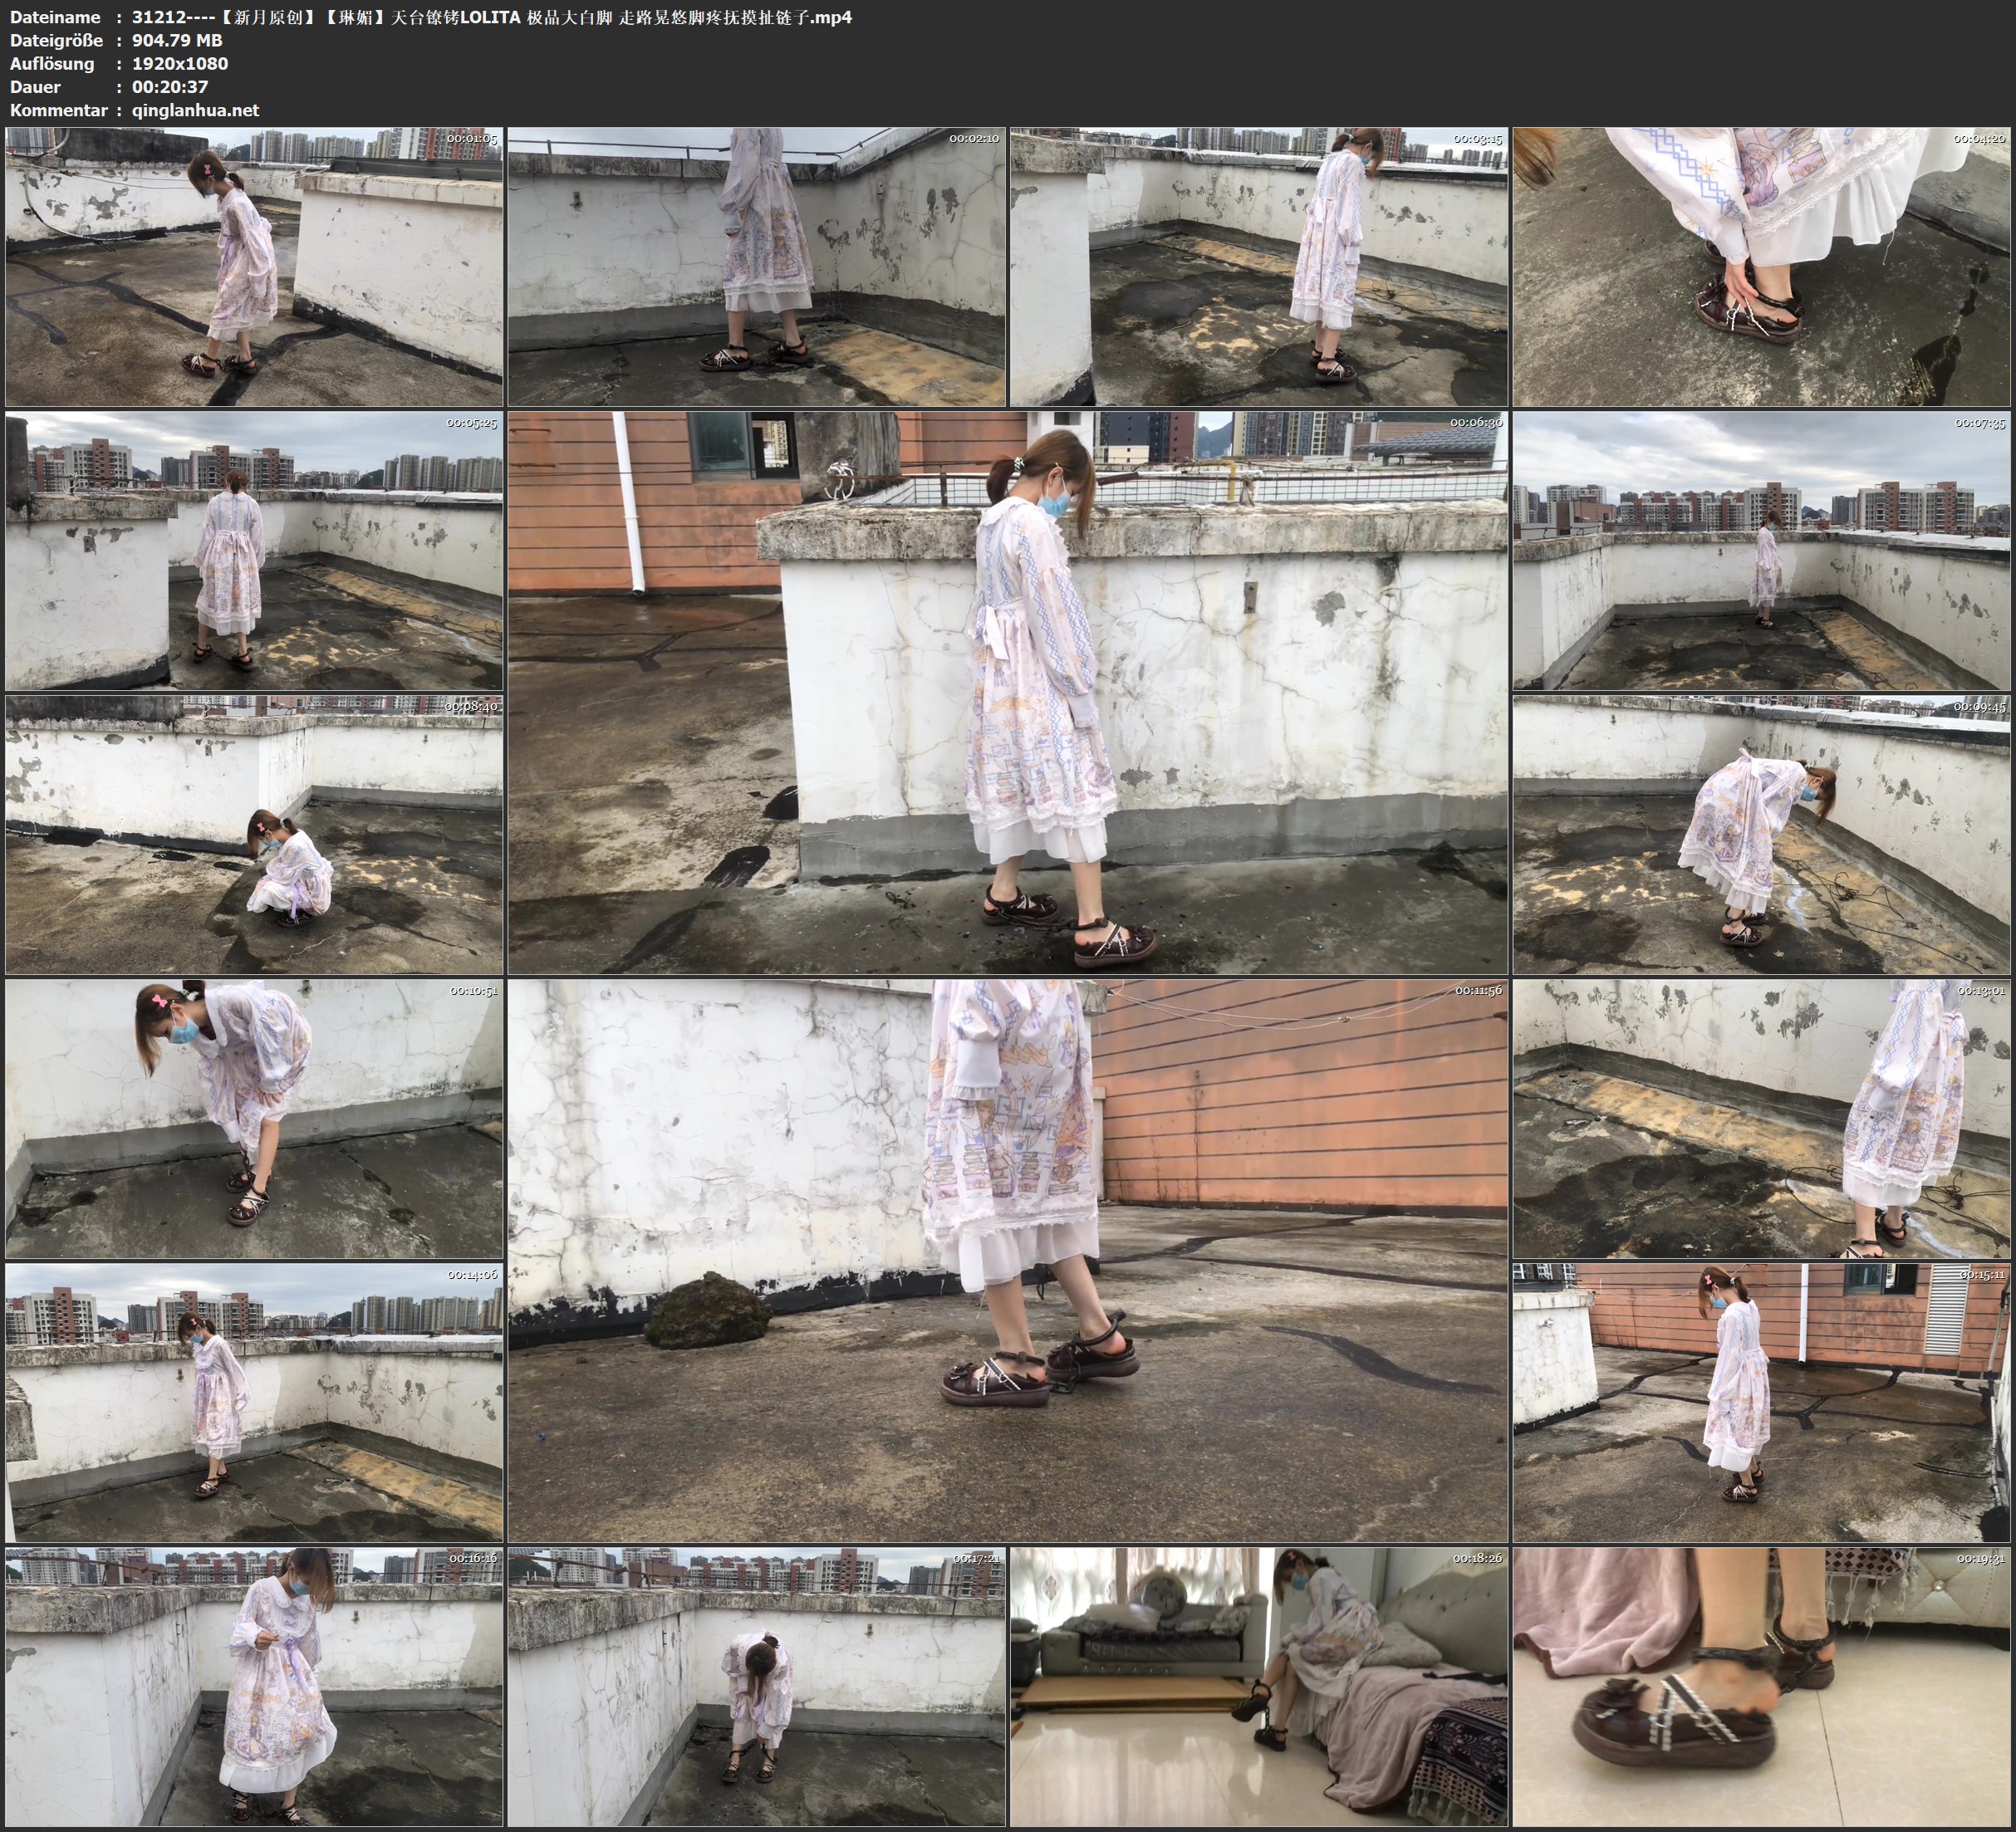This screenshot has height=1832, width=2016.
Task: Open the frame stamped 00:02:10
Action: pyautogui.click(x=756, y=266)
